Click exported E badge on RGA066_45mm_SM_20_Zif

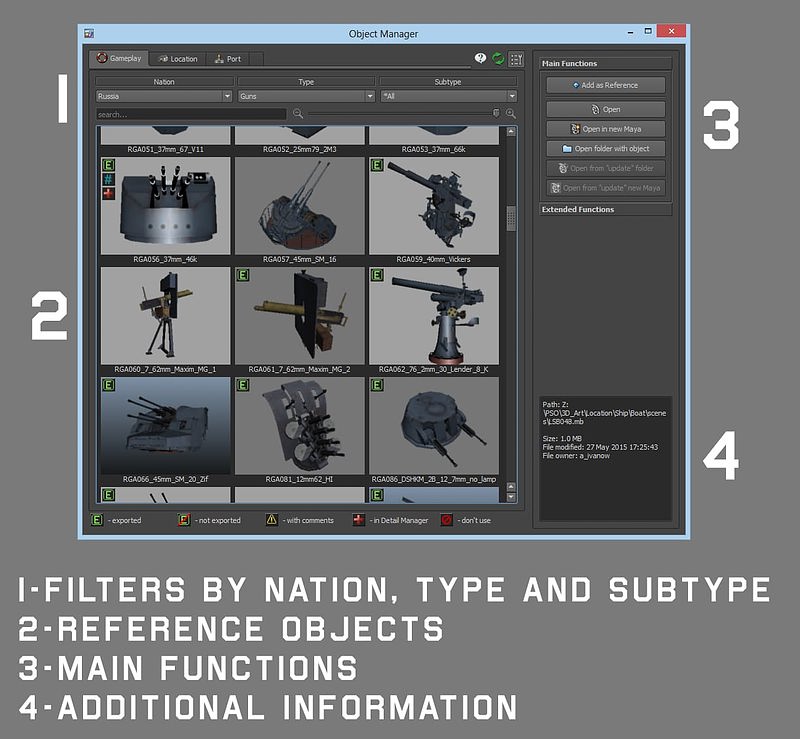[109, 385]
